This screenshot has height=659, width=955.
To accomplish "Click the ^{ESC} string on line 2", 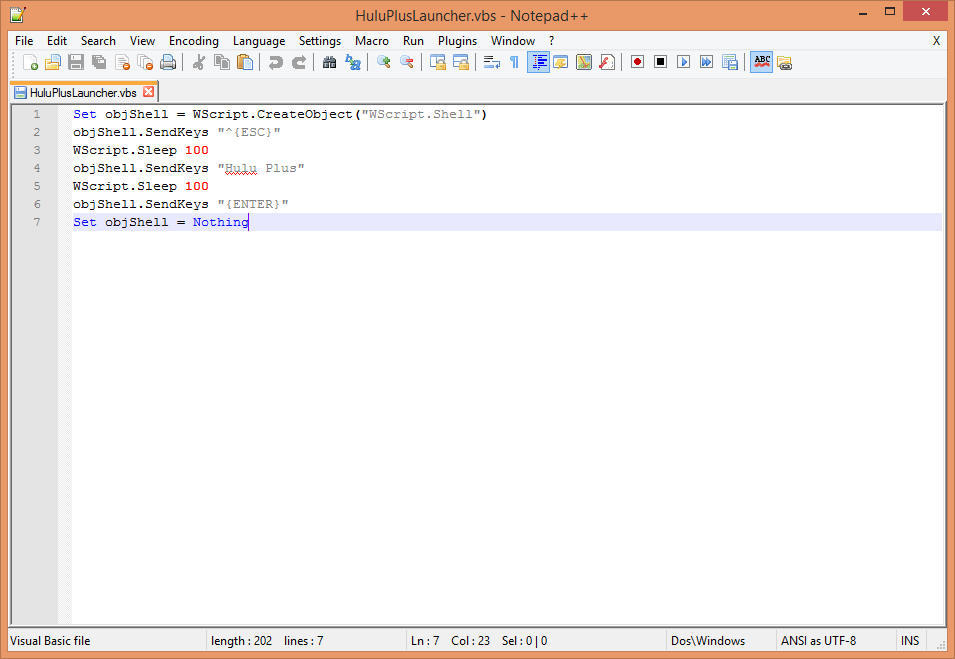I will [249, 132].
